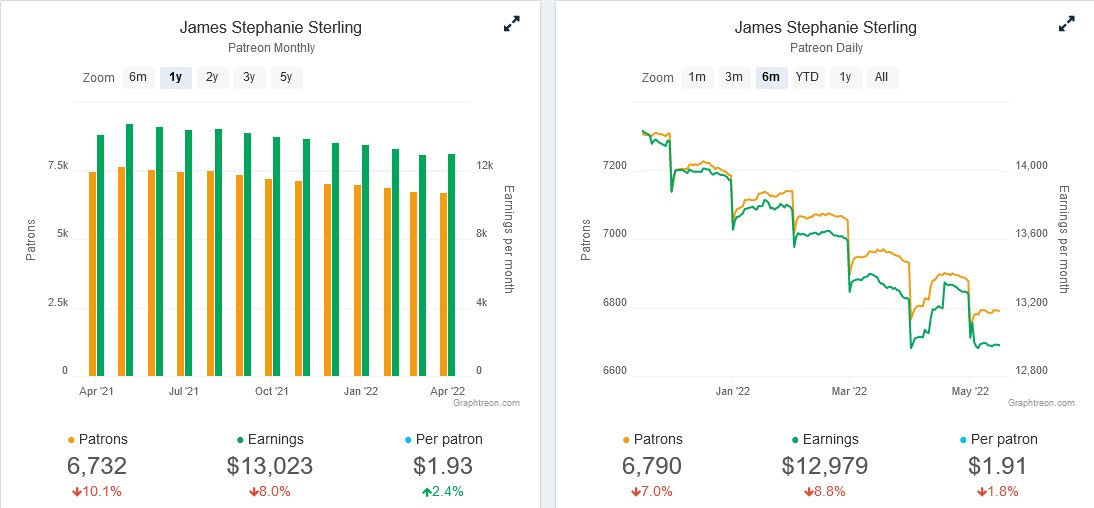Expand the Patreon Daily chart to fullscreen
This screenshot has height=508, width=1094.
point(1066,24)
